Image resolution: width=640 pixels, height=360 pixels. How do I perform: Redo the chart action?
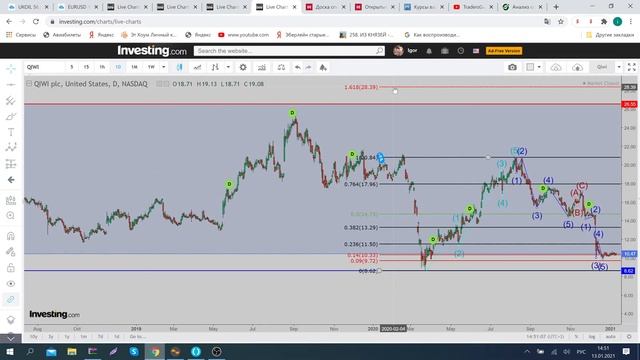pos(309,67)
